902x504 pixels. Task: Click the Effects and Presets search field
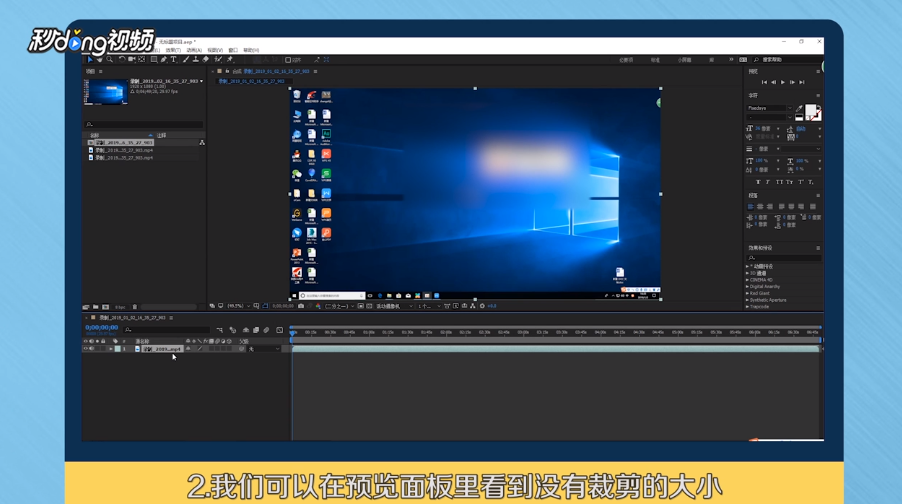[783, 258]
